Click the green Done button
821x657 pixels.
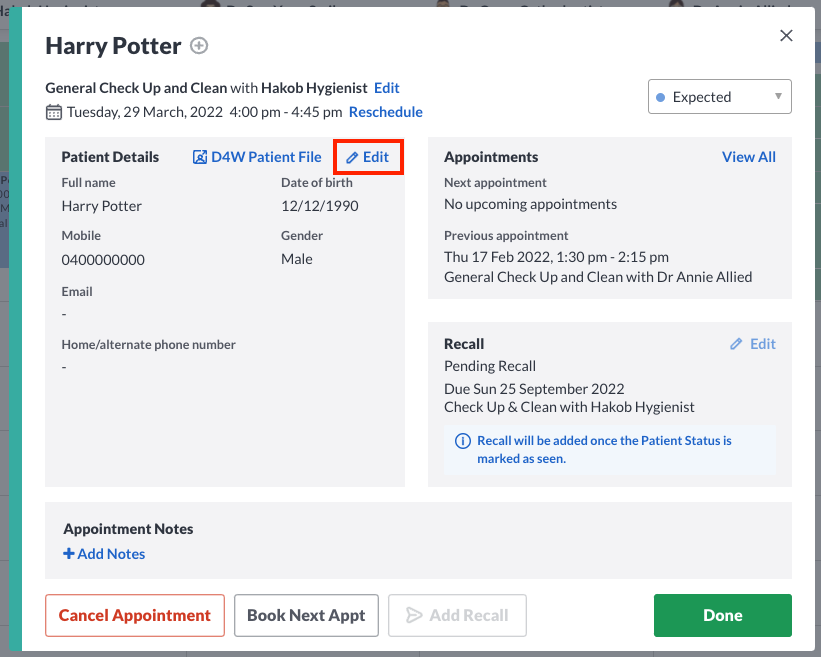point(723,616)
